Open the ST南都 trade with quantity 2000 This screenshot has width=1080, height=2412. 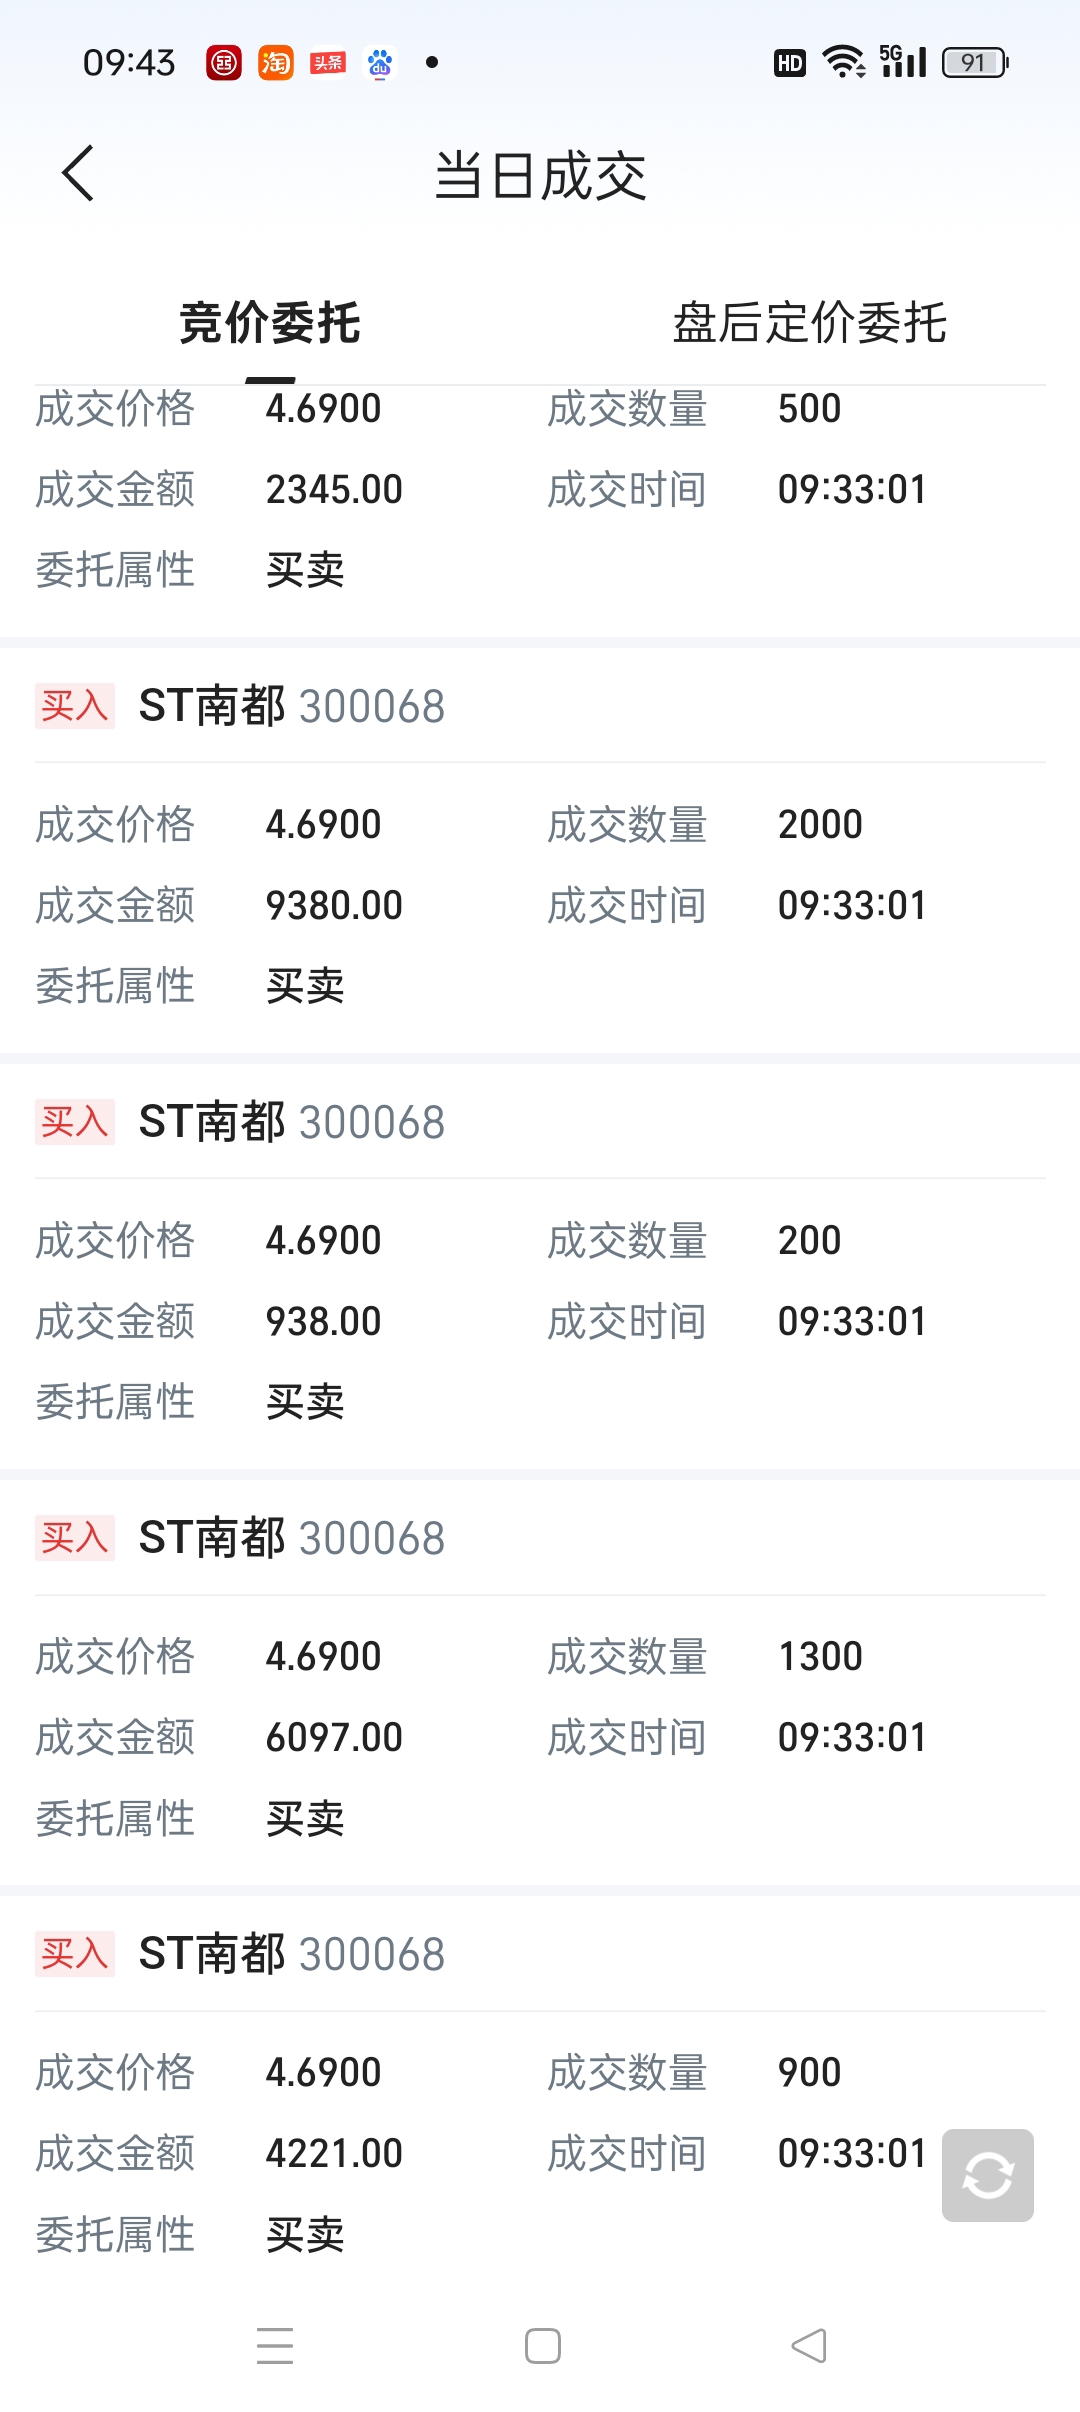[540, 851]
